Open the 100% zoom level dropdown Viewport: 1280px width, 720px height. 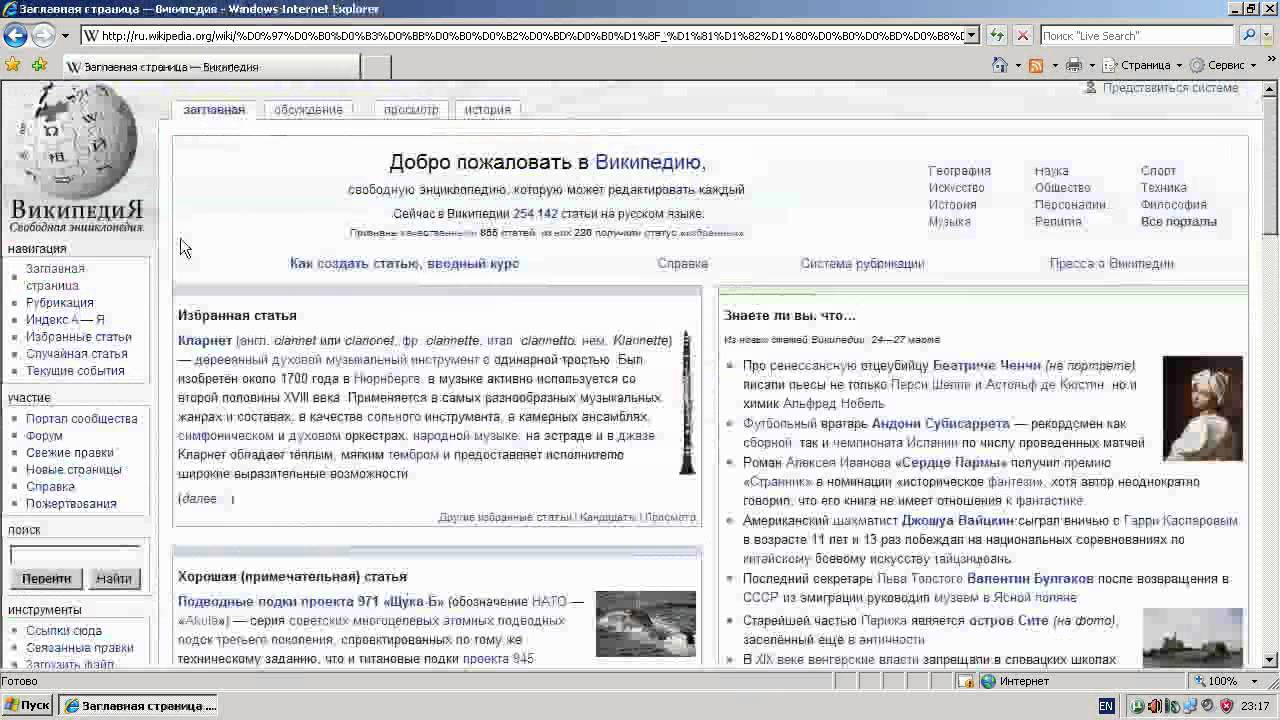(x=1255, y=682)
